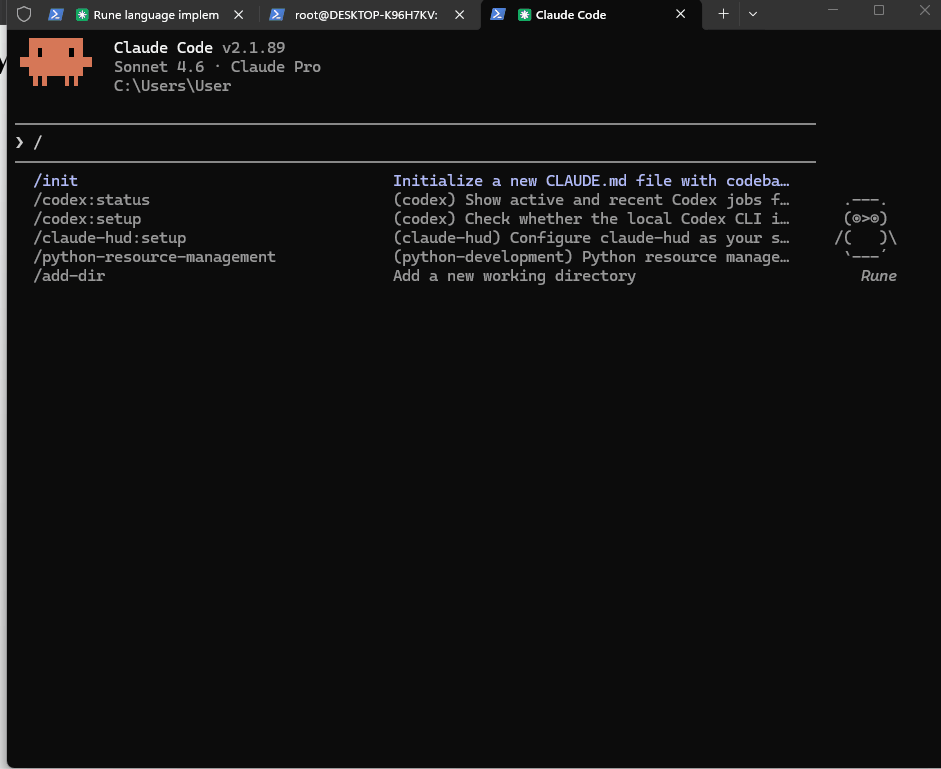Select /python-resource-management command
This screenshot has width=941, height=769.
tap(154, 257)
